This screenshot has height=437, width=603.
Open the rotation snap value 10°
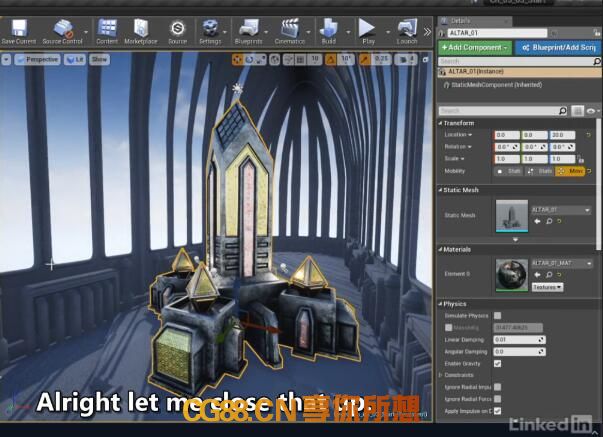pyautogui.click(x=345, y=60)
